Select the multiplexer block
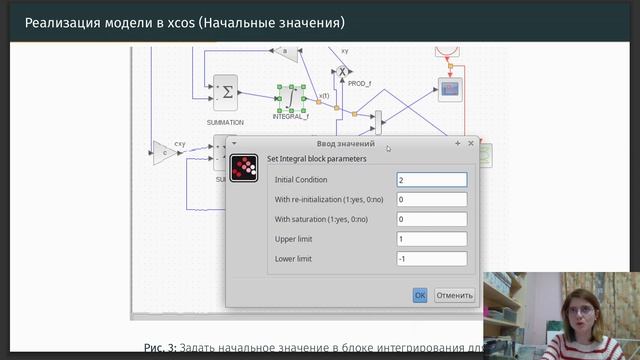 click(x=378, y=122)
